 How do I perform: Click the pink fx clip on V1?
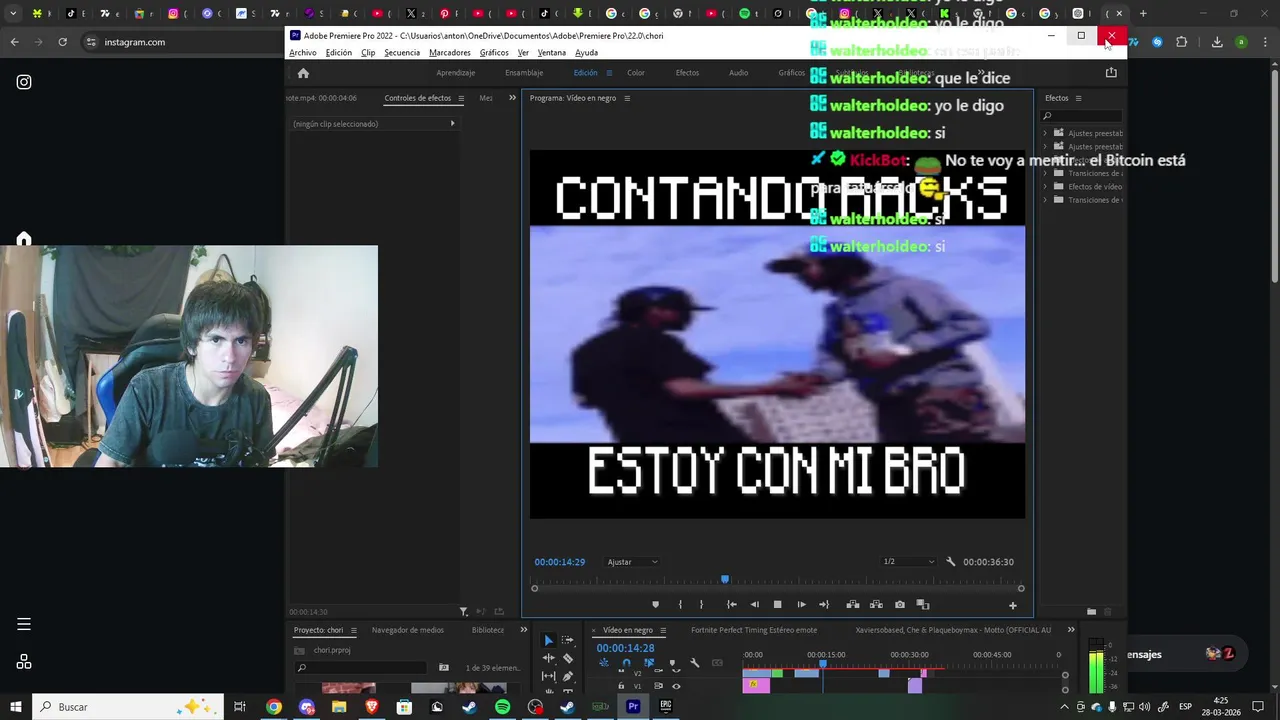(x=756, y=685)
